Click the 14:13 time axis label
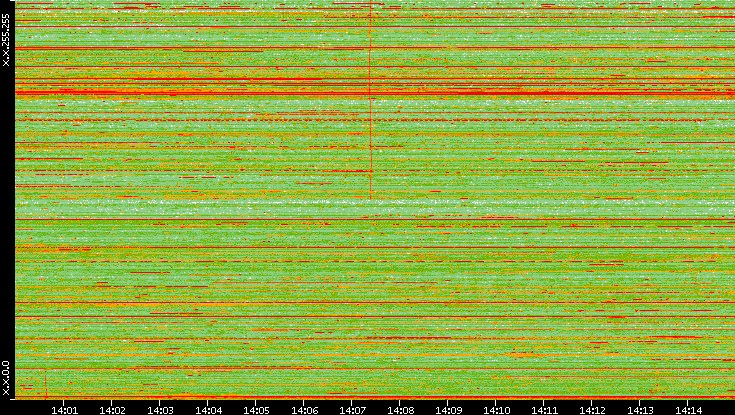 coord(641,410)
